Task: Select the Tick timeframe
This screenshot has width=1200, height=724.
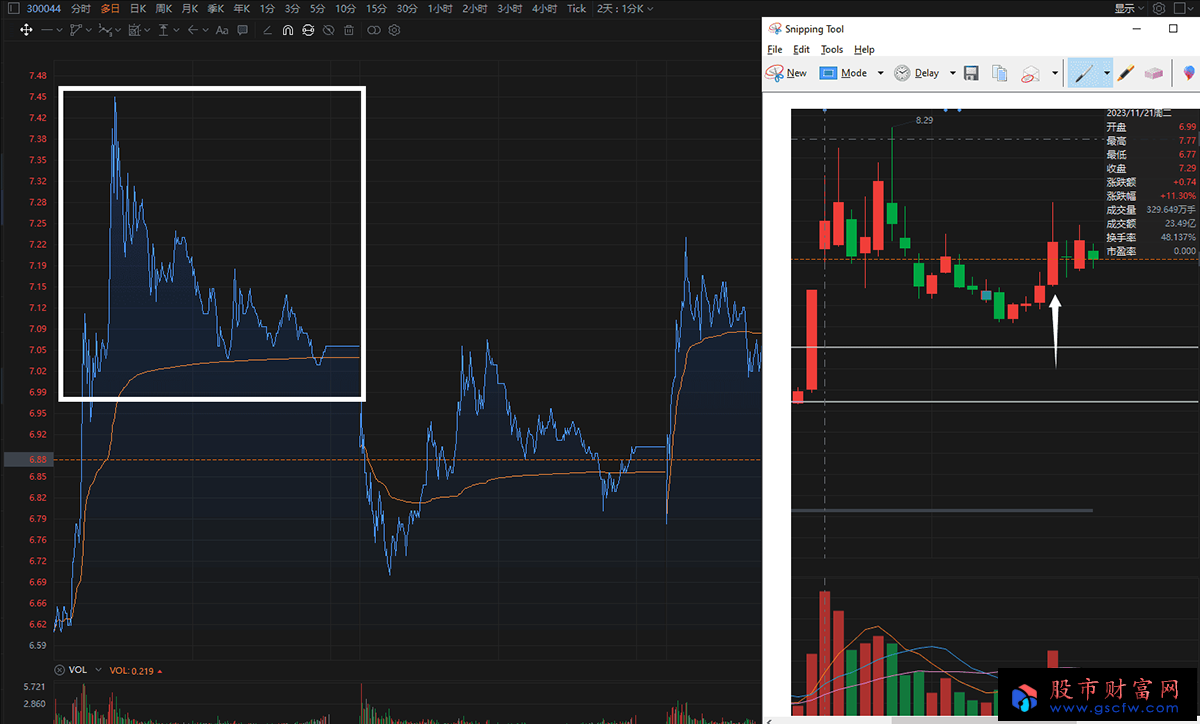Action: (x=577, y=8)
